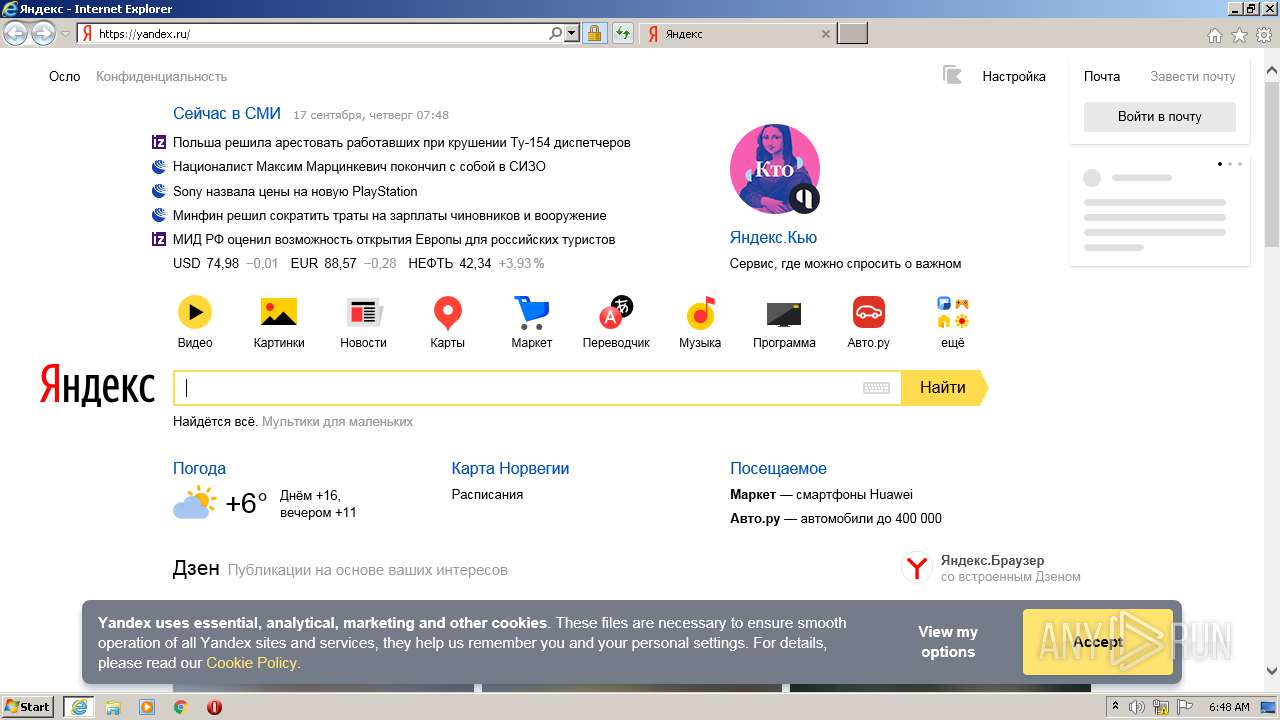Expand the recent pages dropdown arrow

(x=66, y=33)
